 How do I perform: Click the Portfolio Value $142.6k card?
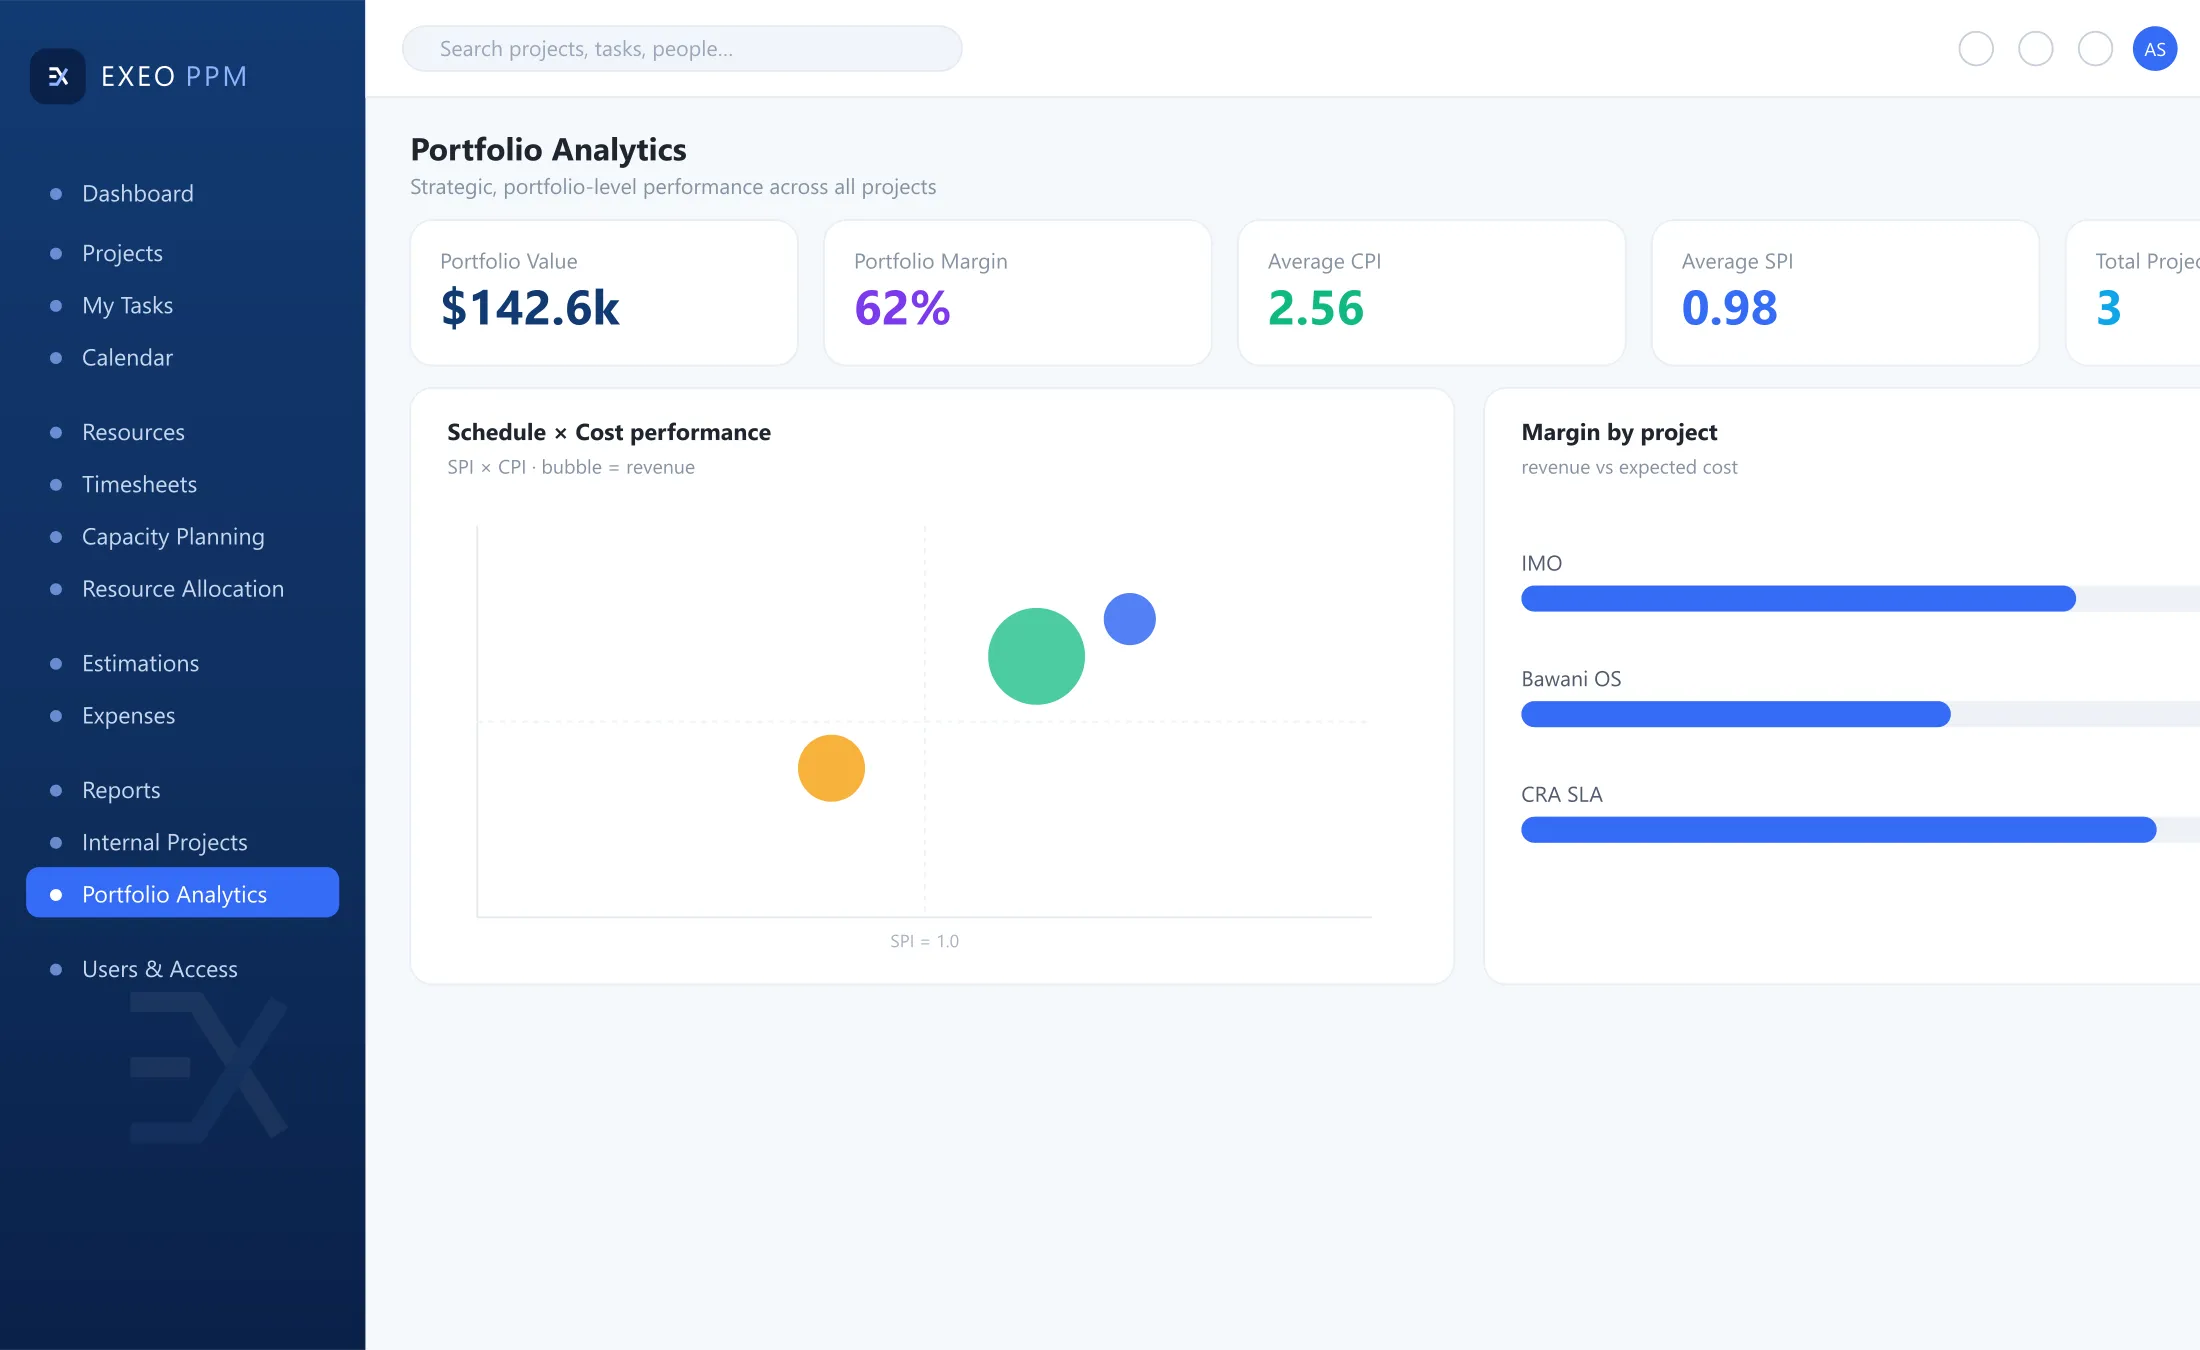604,292
